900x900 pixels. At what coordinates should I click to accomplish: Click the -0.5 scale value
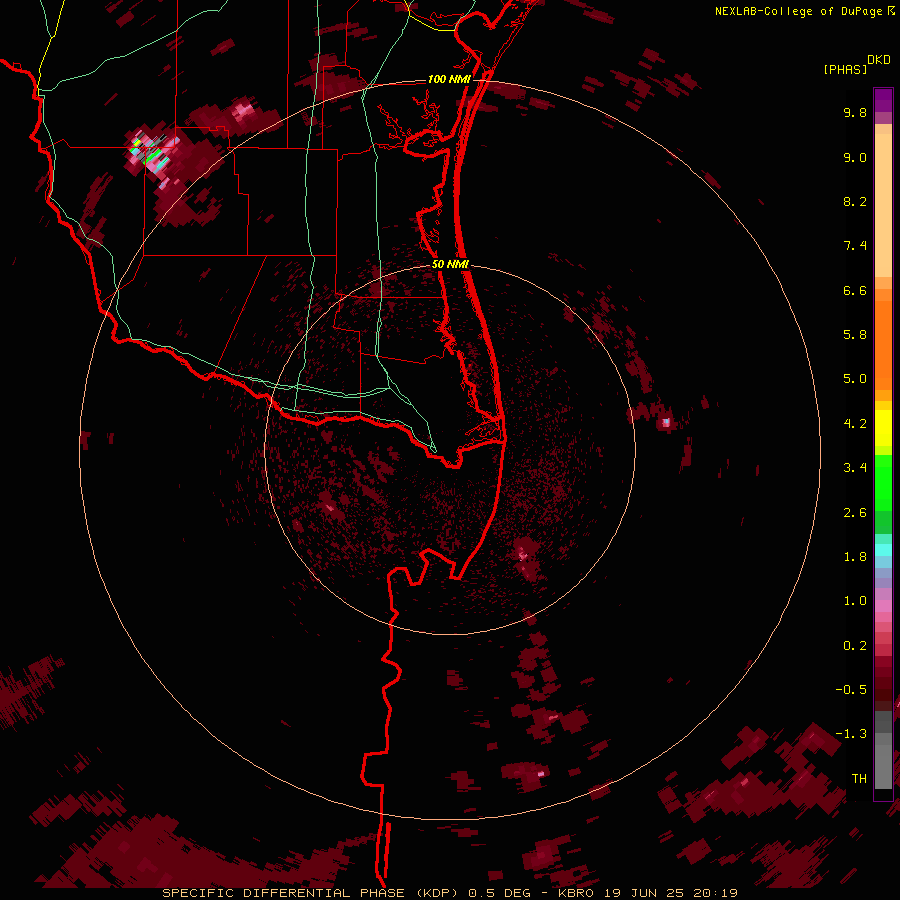851,690
